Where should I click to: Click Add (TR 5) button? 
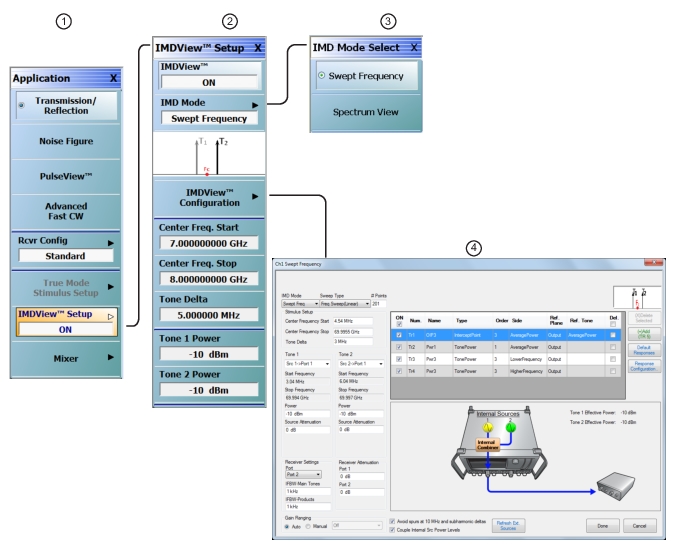644,334
